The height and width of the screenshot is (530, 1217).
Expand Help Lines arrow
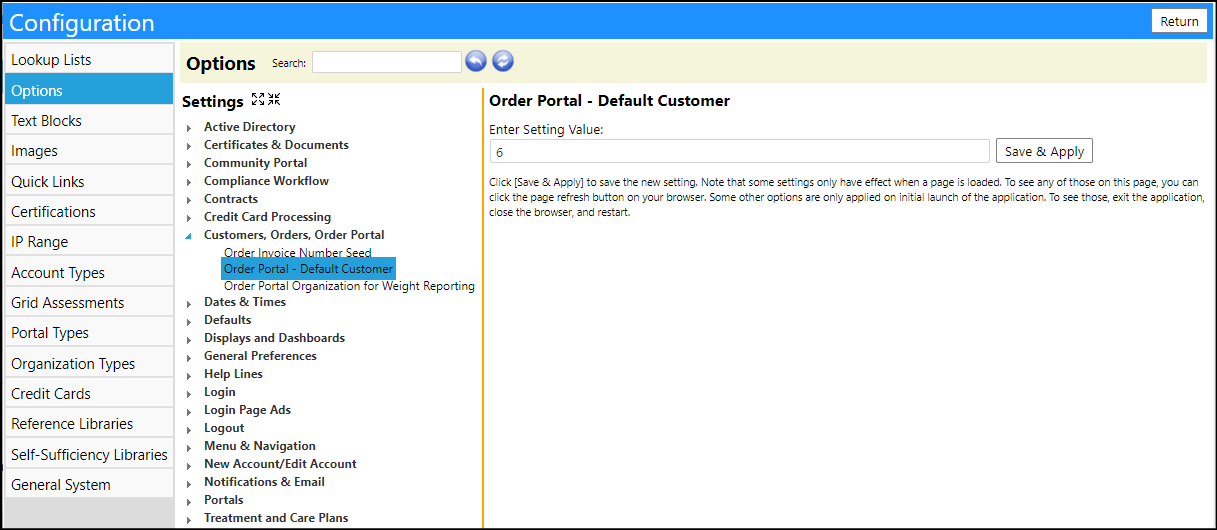[x=189, y=375]
